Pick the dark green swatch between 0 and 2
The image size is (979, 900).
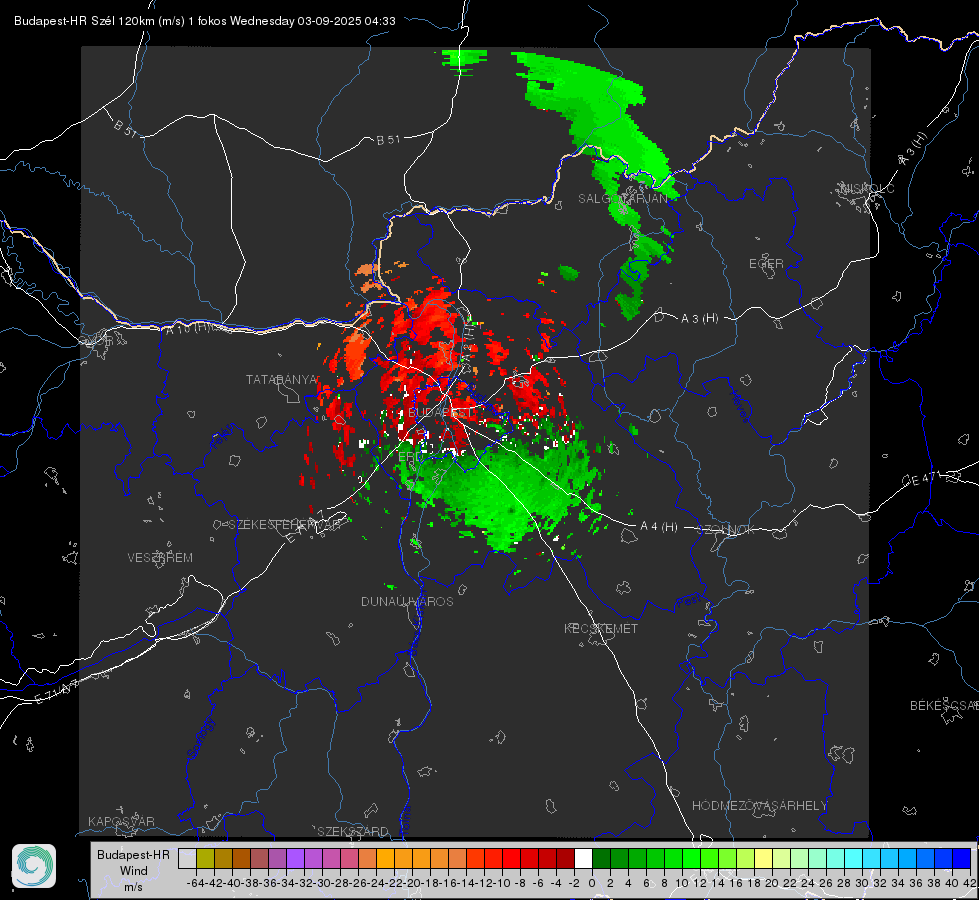pyautogui.click(x=601, y=858)
